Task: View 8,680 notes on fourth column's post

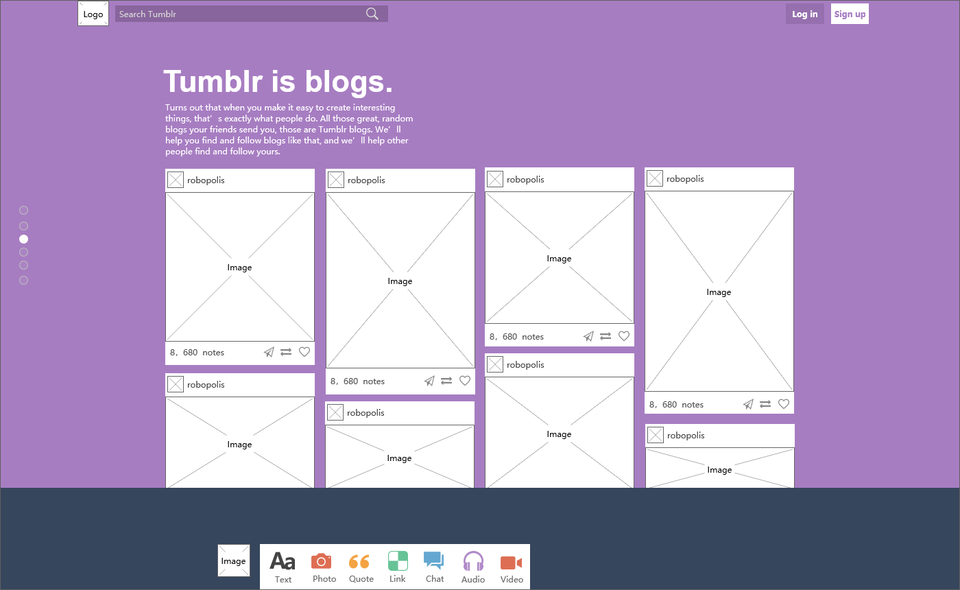Action: pos(677,405)
